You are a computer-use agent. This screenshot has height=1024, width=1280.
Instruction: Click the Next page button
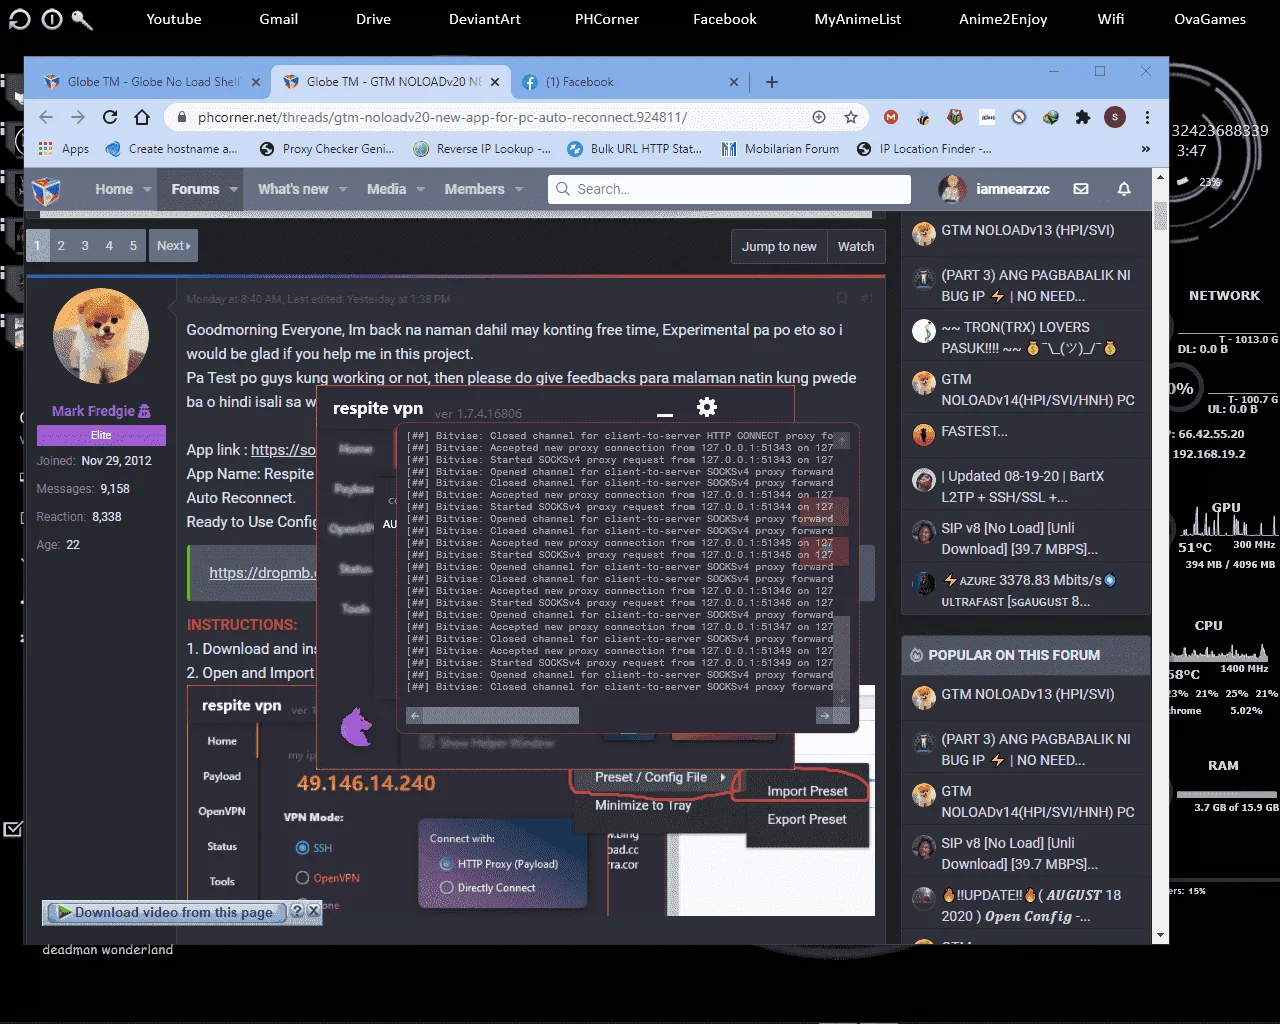(173, 246)
